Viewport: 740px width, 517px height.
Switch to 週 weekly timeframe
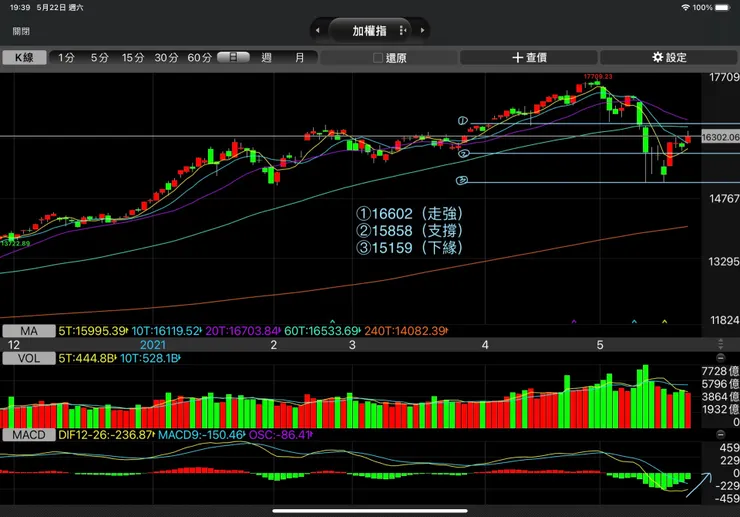tap(267, 58)
